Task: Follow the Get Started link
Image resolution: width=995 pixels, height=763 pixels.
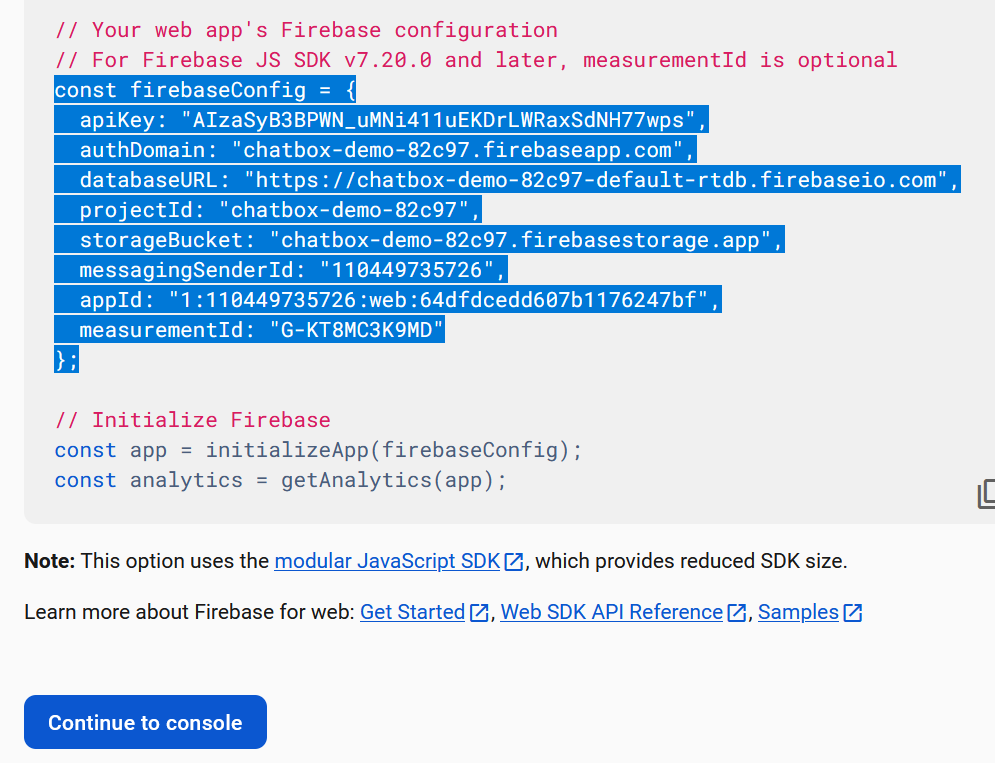Action: (x=424, y=612)
